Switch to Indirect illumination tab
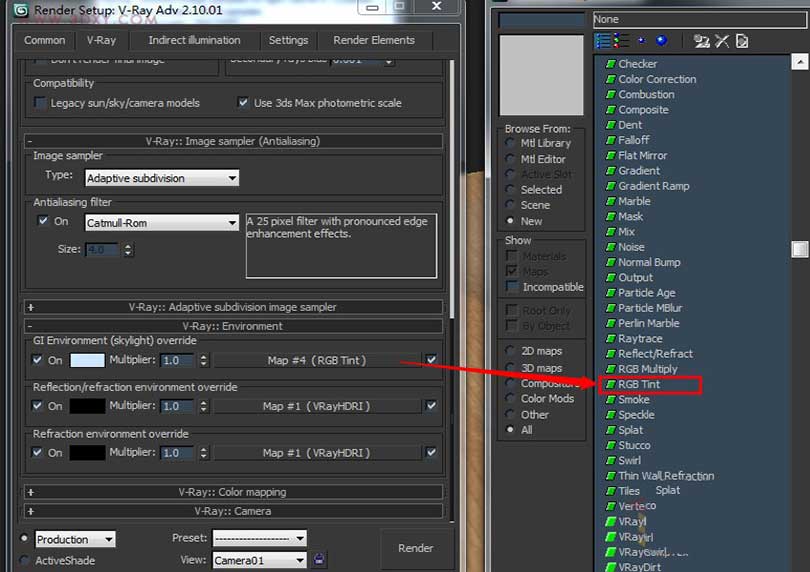Image resolution: width=810 pixels, height=572 pixels. click(x=194, y=40)
